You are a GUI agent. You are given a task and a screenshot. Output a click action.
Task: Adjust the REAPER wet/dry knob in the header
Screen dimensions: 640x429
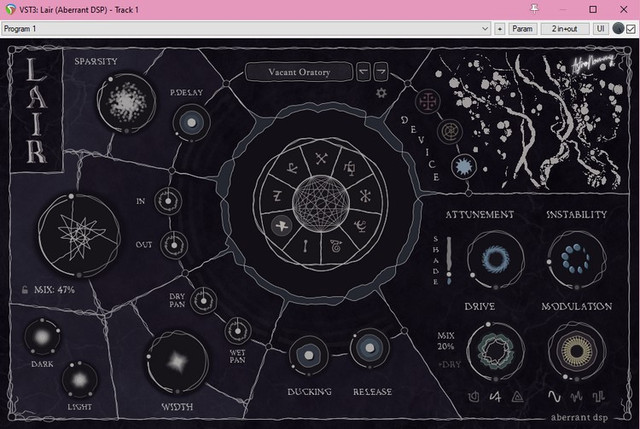[x=618, y=29]
